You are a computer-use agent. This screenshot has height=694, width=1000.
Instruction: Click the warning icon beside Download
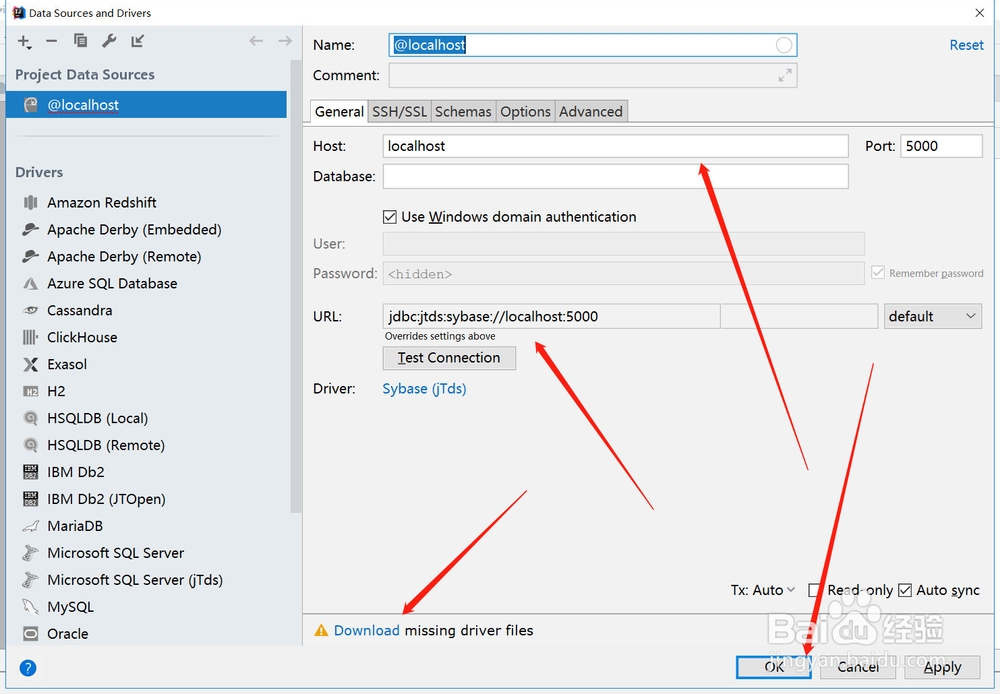tap(321, 630)
